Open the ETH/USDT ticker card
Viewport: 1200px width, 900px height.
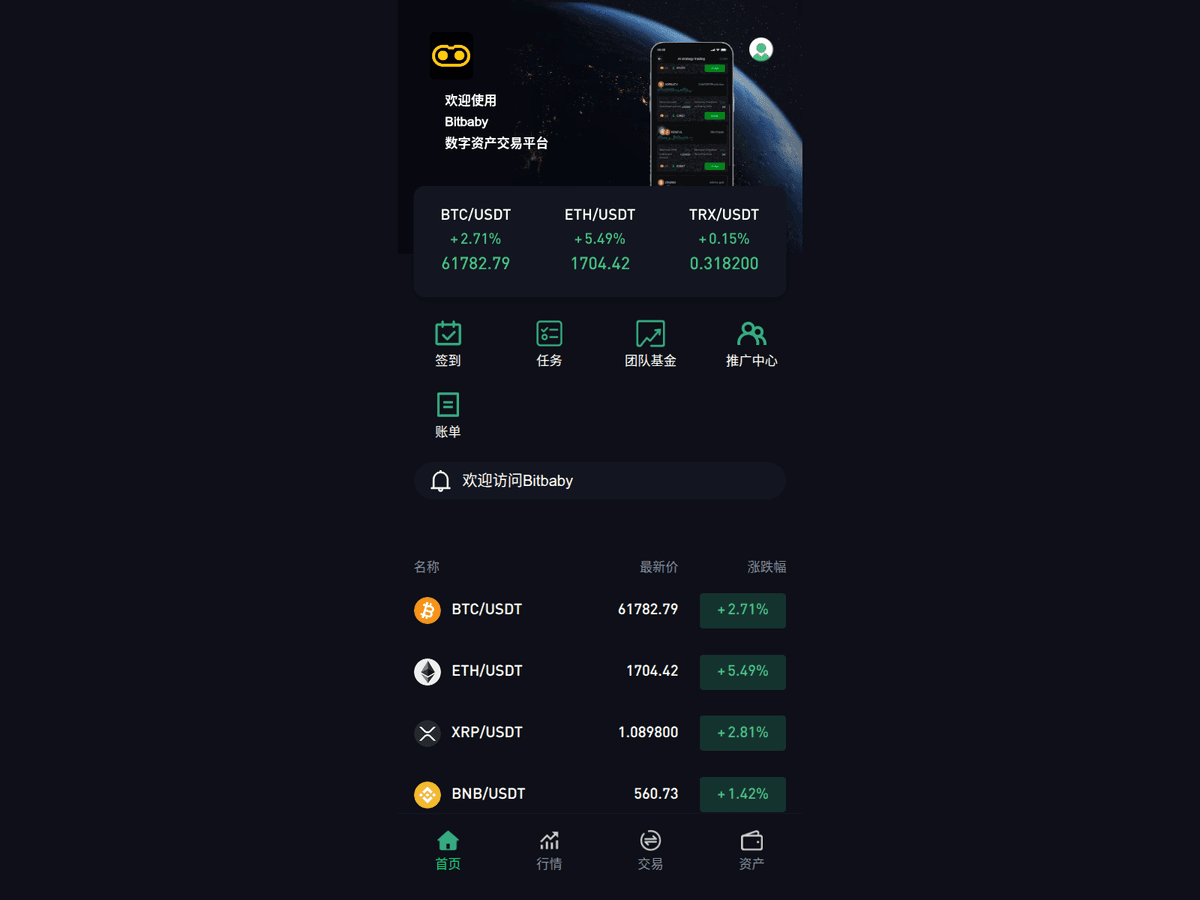click(600, 240)
